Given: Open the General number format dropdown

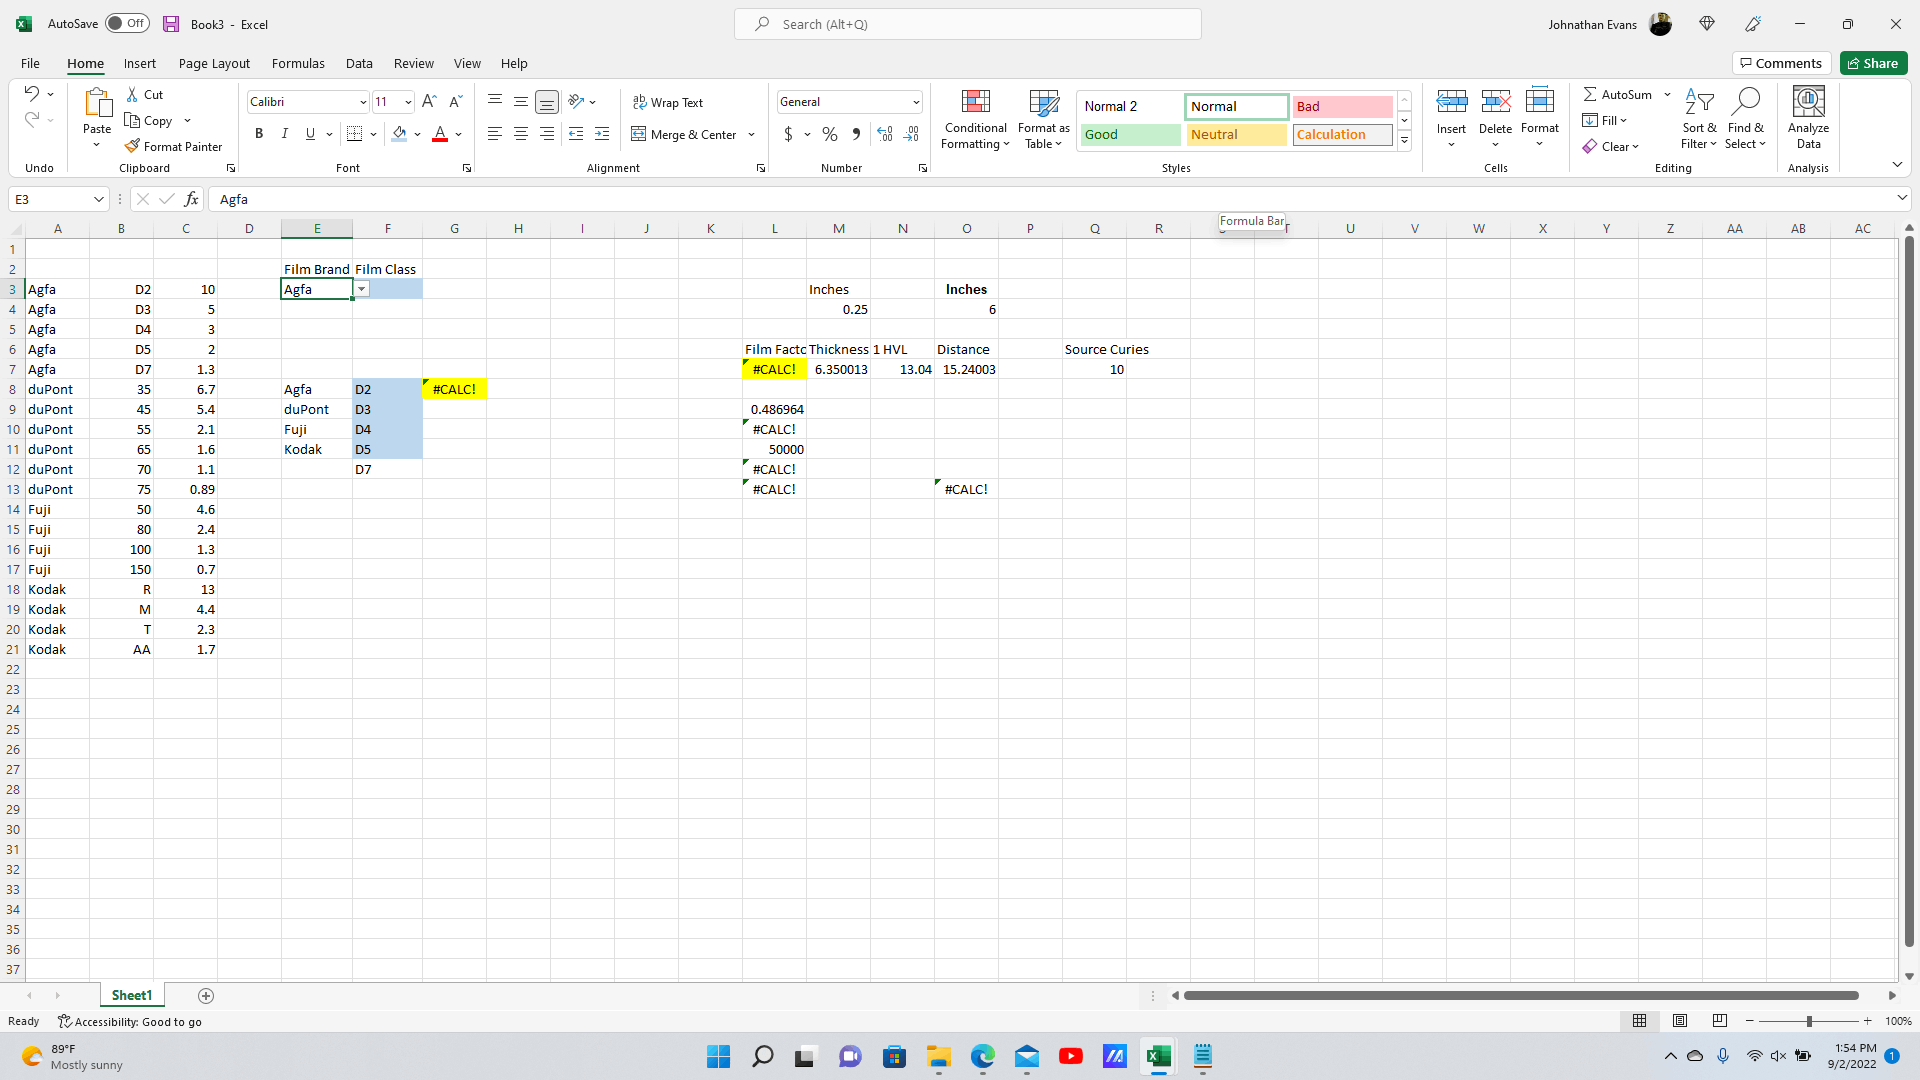Looking at the screenshot, I should (x=915, y=102).
